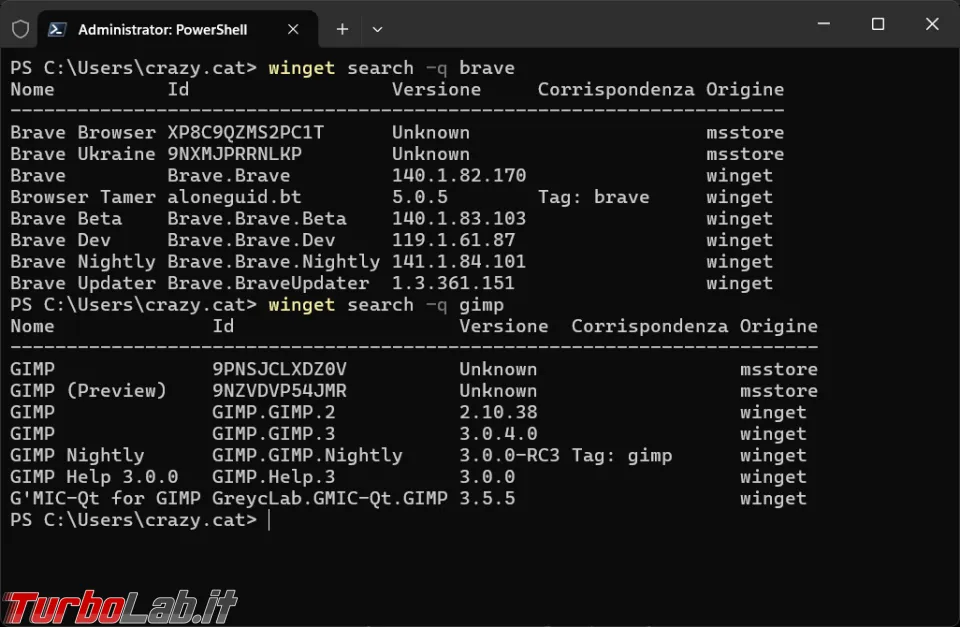Click the name 'G'MIC-Qt for GIMP'
960x627 pixels.
coord(105,498)
